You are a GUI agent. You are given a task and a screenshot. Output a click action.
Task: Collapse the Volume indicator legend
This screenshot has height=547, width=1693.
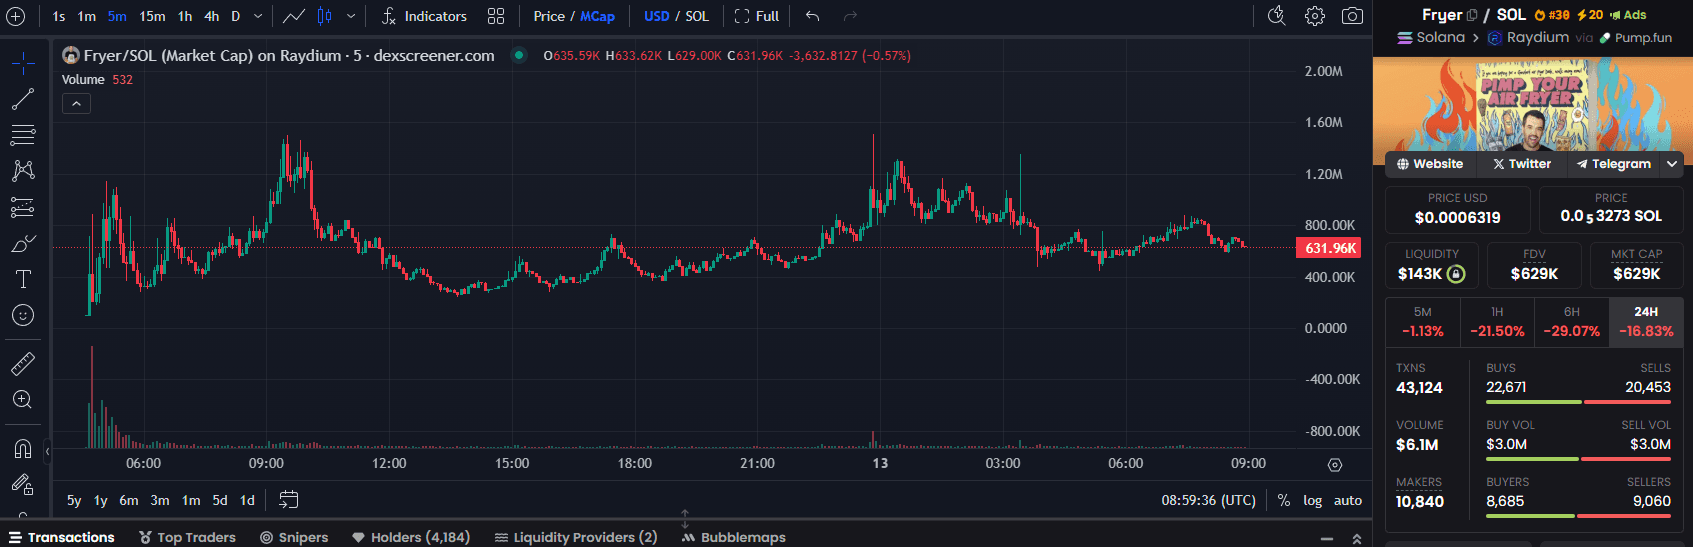click(x=76, y=103)
